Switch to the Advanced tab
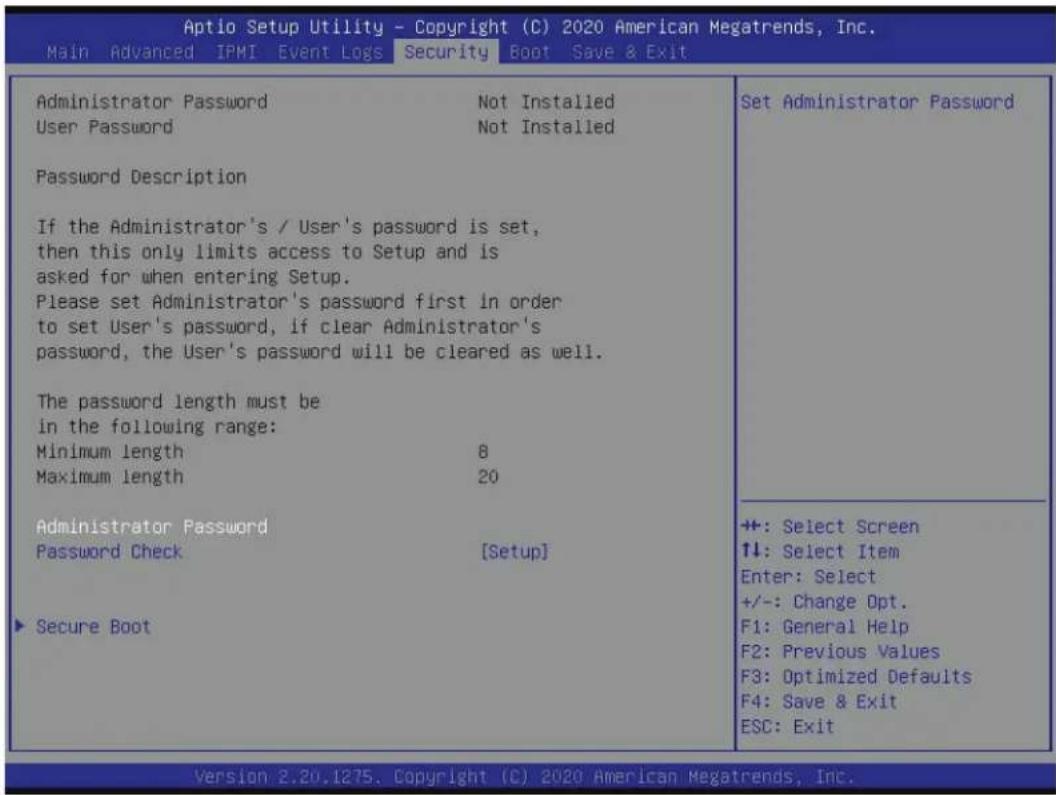1056x795 pixels. pyautogui.click(x=152, y=52)
